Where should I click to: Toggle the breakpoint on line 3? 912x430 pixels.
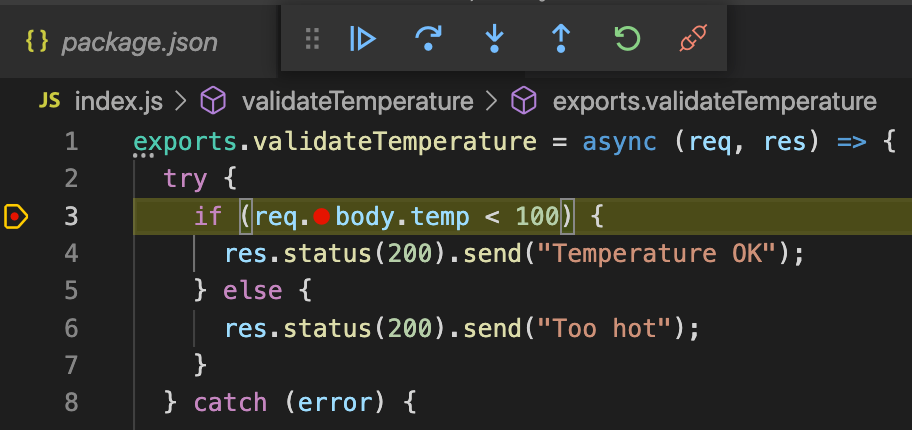pyautogui.click(x=17, y=216)
